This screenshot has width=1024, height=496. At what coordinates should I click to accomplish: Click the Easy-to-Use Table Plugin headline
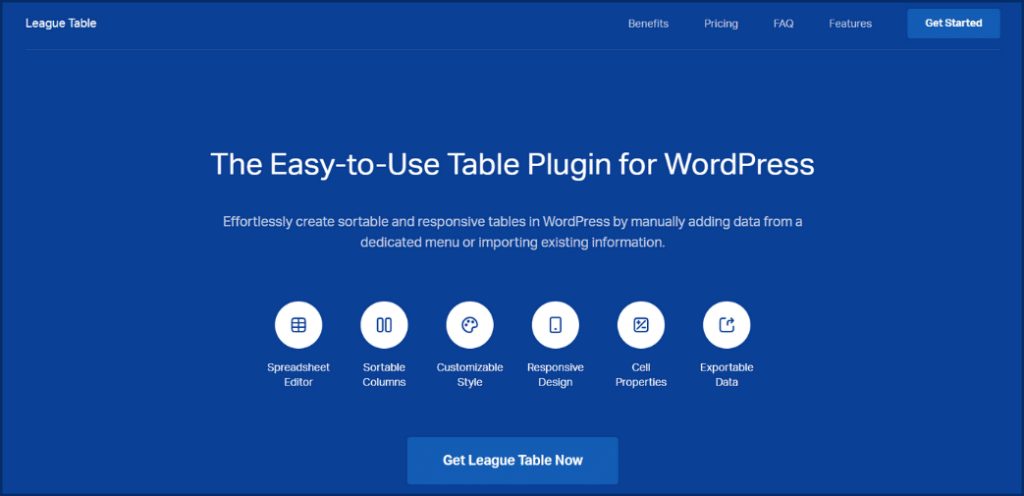tap(513, 164)
